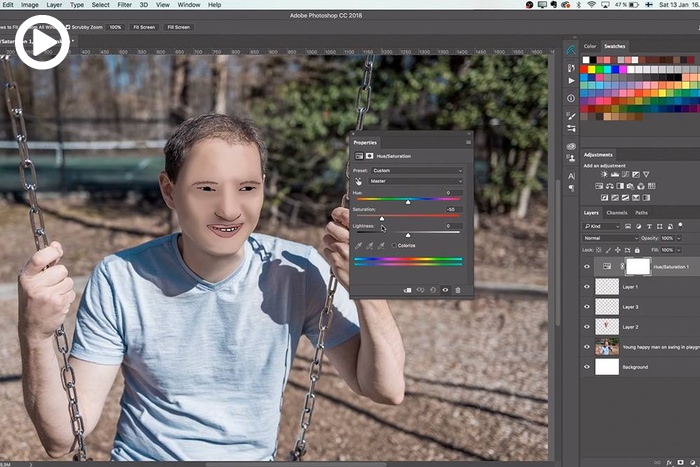Image resolution: width=700 pixels, height=467 pixels.
Task: Click the clip to layer icon
Action: [x=407, y=289]
